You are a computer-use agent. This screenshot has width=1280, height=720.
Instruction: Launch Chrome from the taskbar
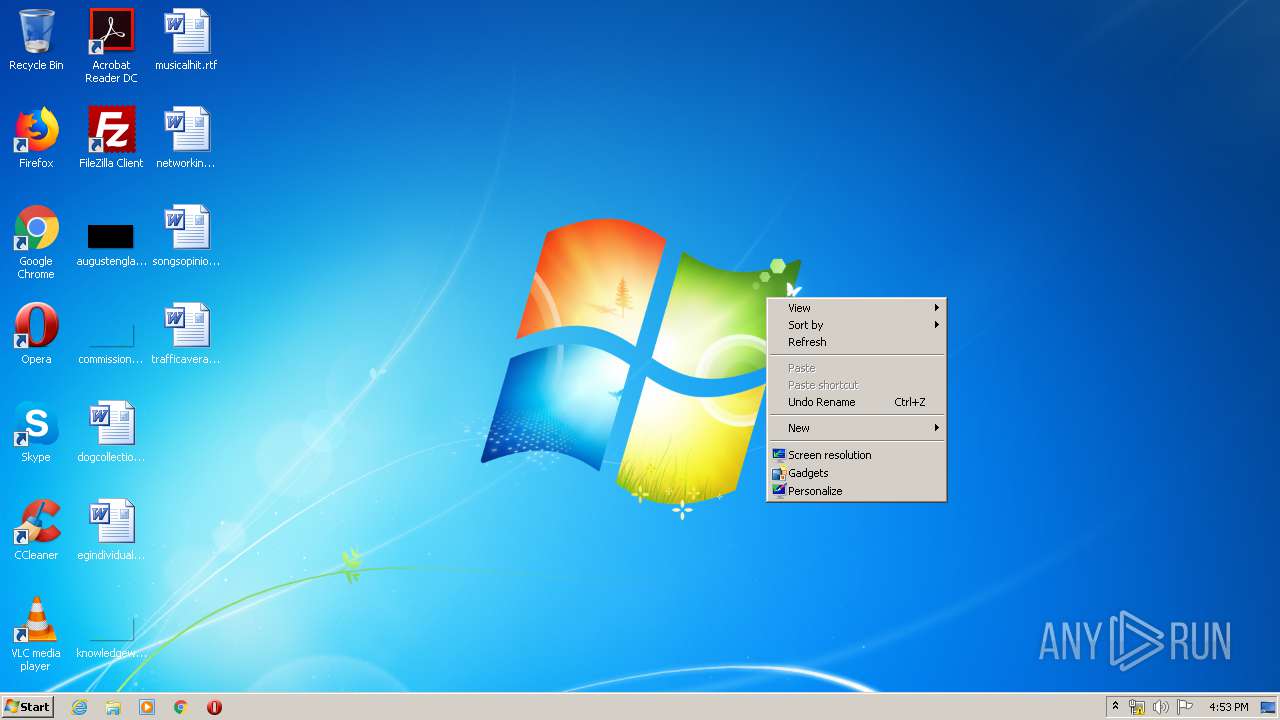[x=181, y=707]
